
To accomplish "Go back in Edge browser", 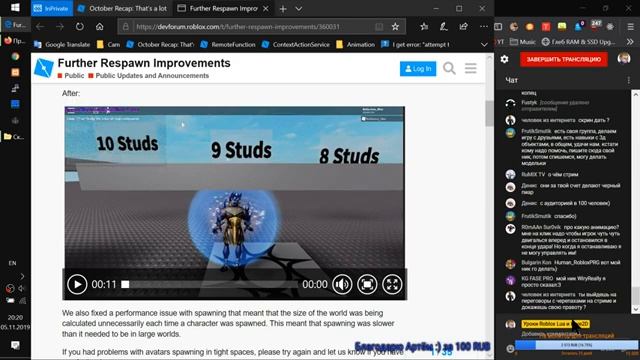I will (40, 27).
